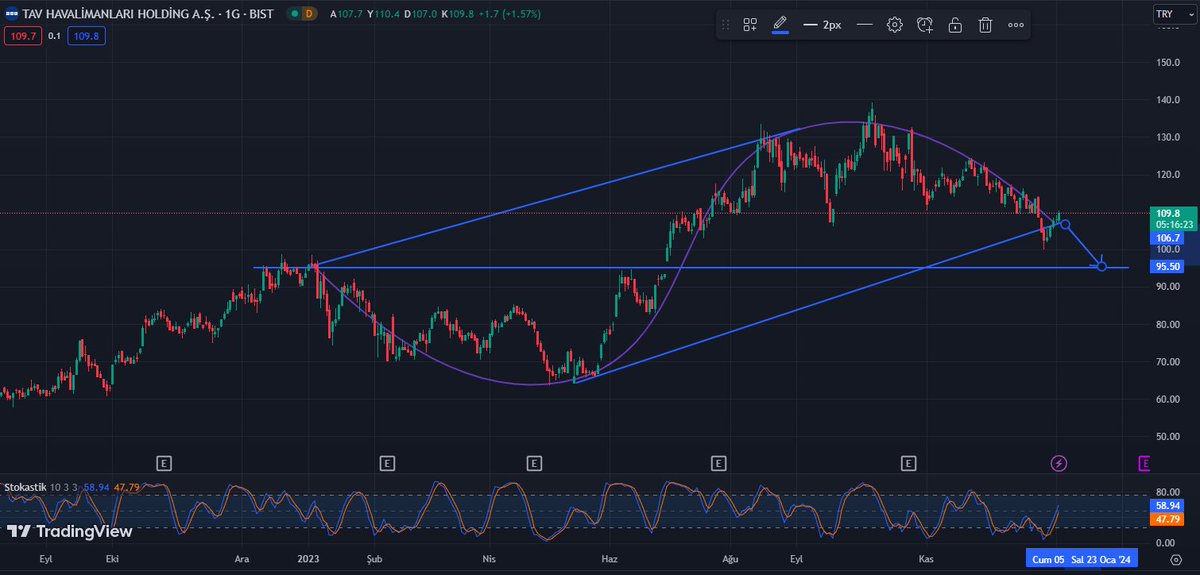Toggle the lock on the drawing
Screen dimensions: 1200x575
pyautogui.click(x=955, y=25)
